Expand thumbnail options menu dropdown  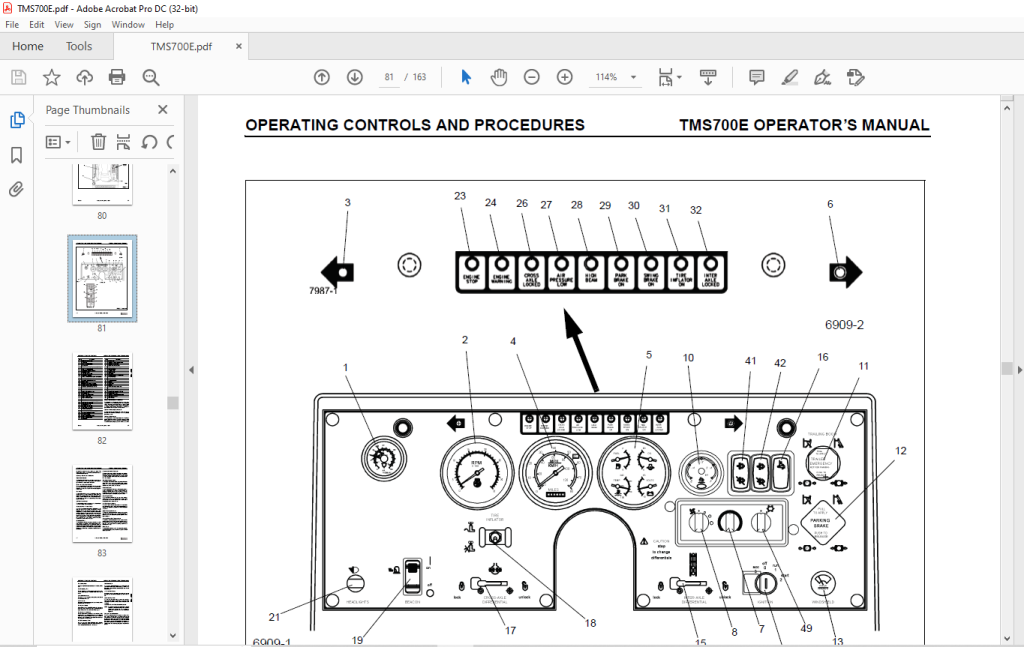tap(58, 142)
